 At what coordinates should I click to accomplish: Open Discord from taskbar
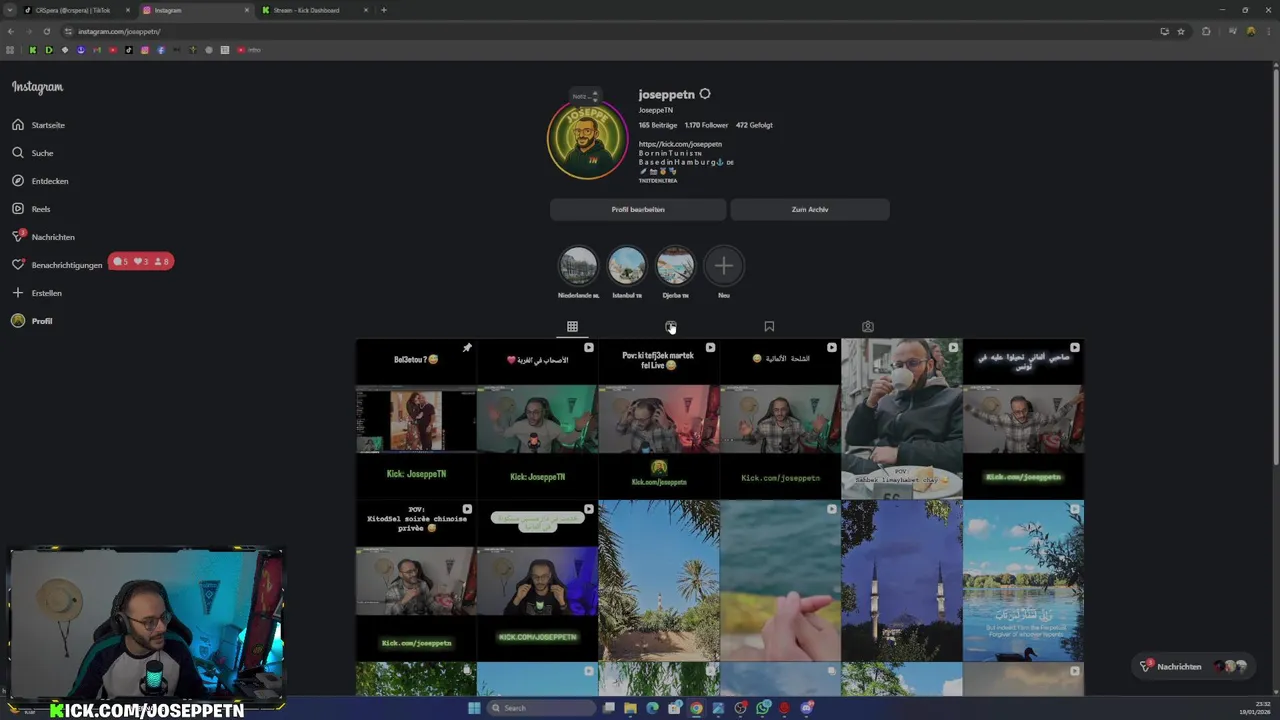806,708
